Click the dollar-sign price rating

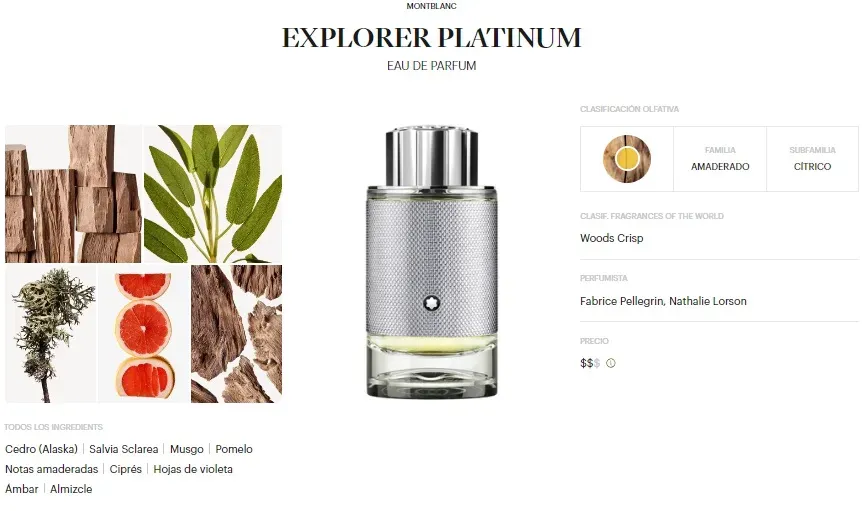tap(590, 363)
